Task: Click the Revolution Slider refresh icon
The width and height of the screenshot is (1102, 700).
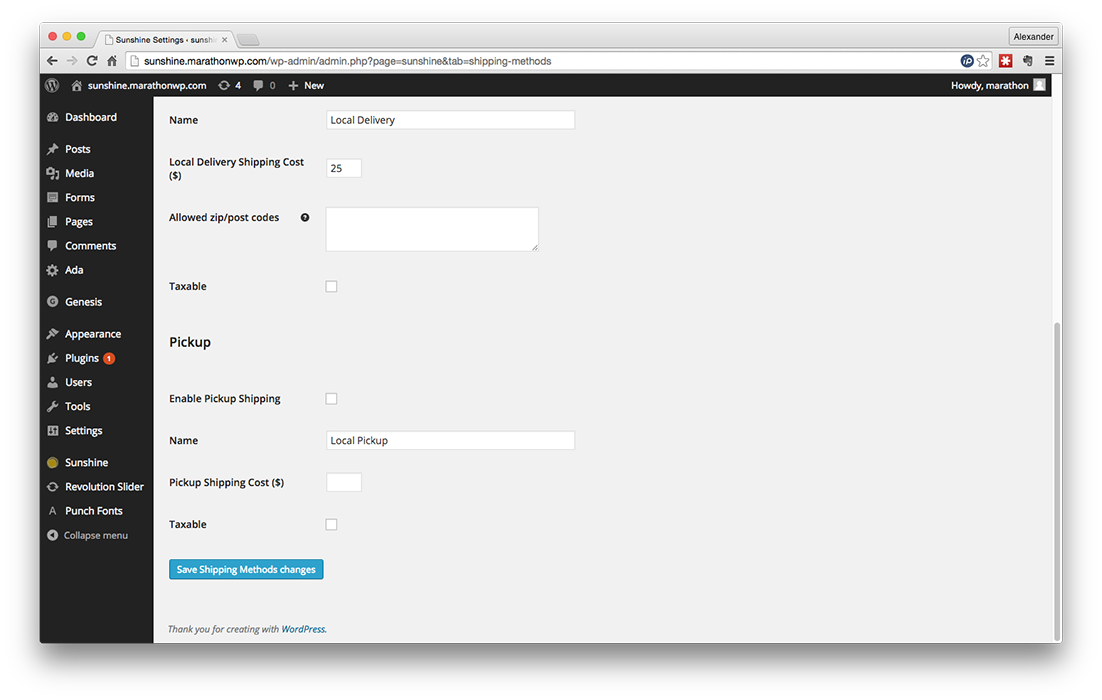Action: pyautogui.click(x=53, y=486)
